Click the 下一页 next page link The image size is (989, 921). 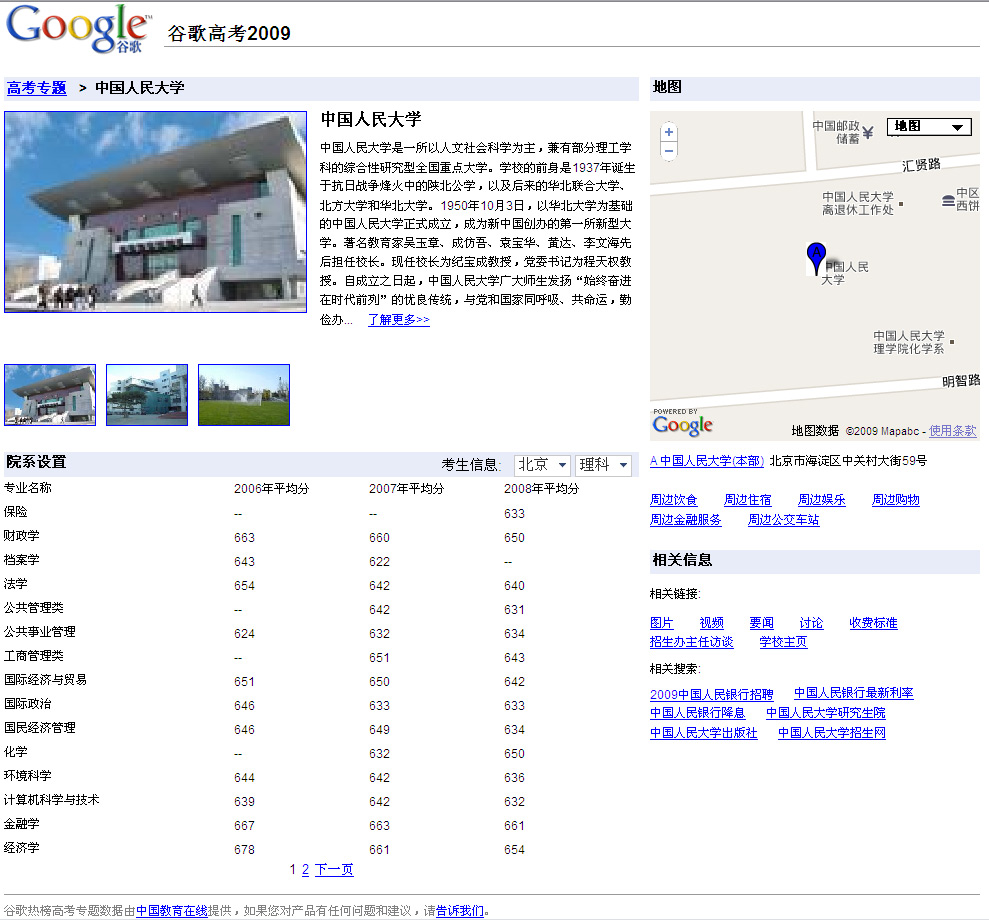click(334, 870)
